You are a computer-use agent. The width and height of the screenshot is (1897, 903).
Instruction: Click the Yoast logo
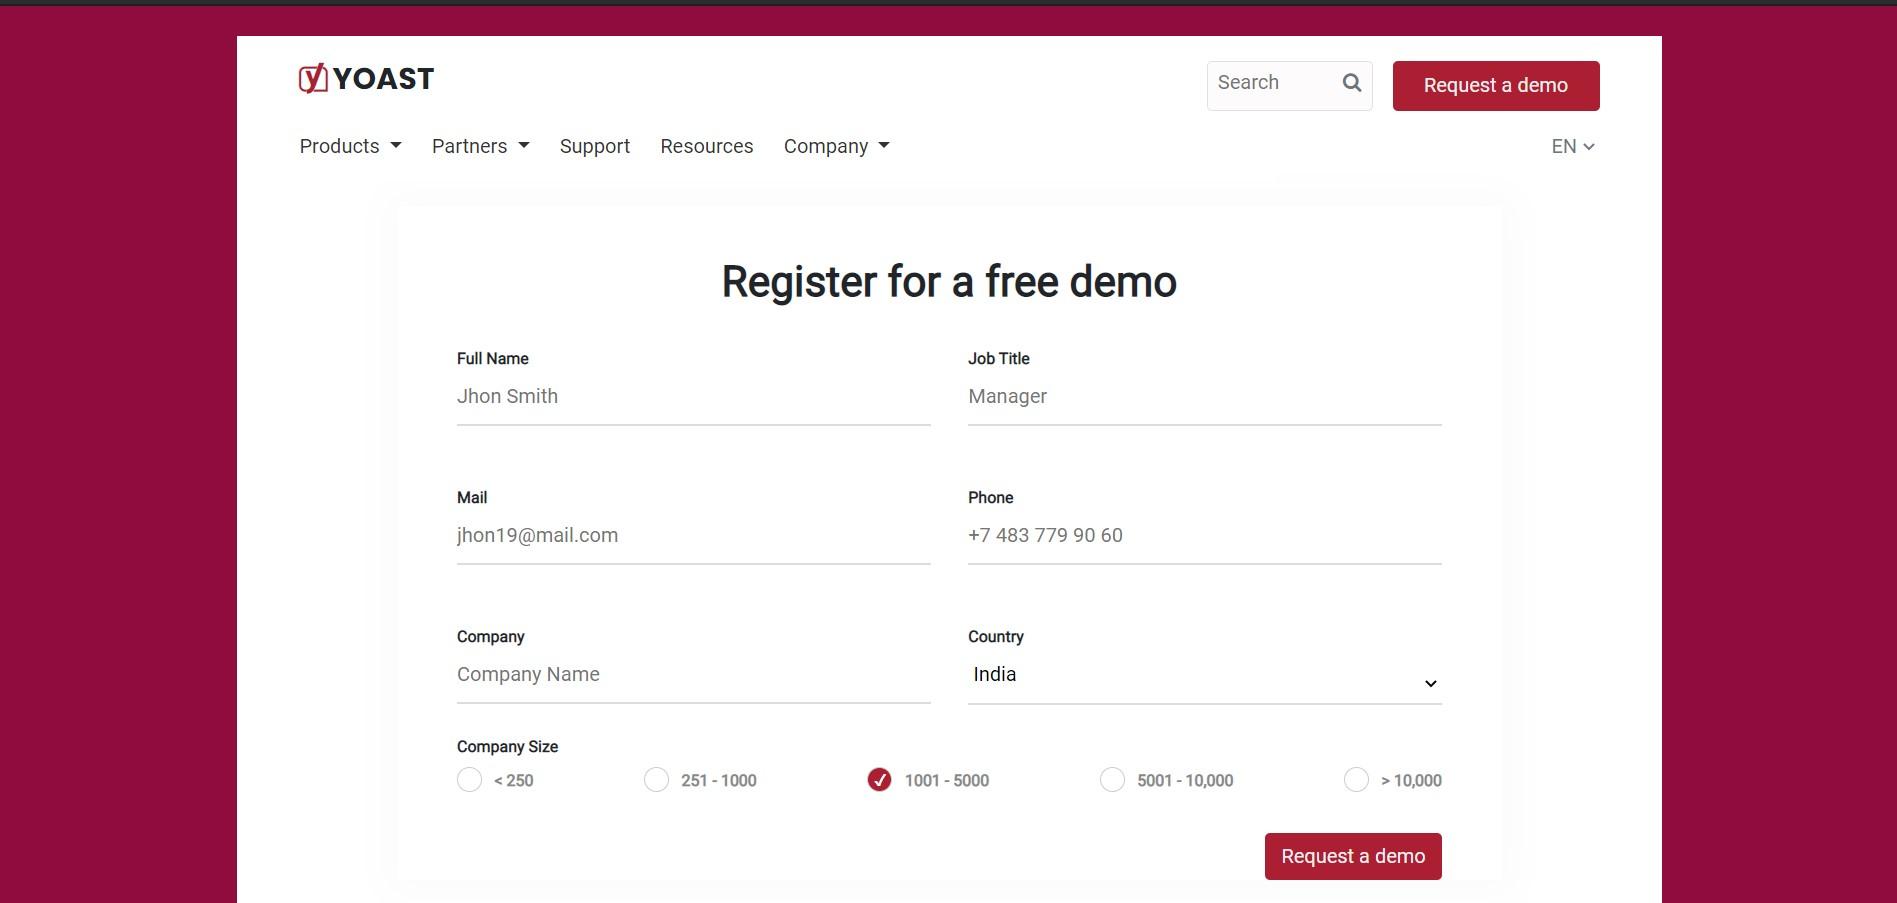(366, 78)
